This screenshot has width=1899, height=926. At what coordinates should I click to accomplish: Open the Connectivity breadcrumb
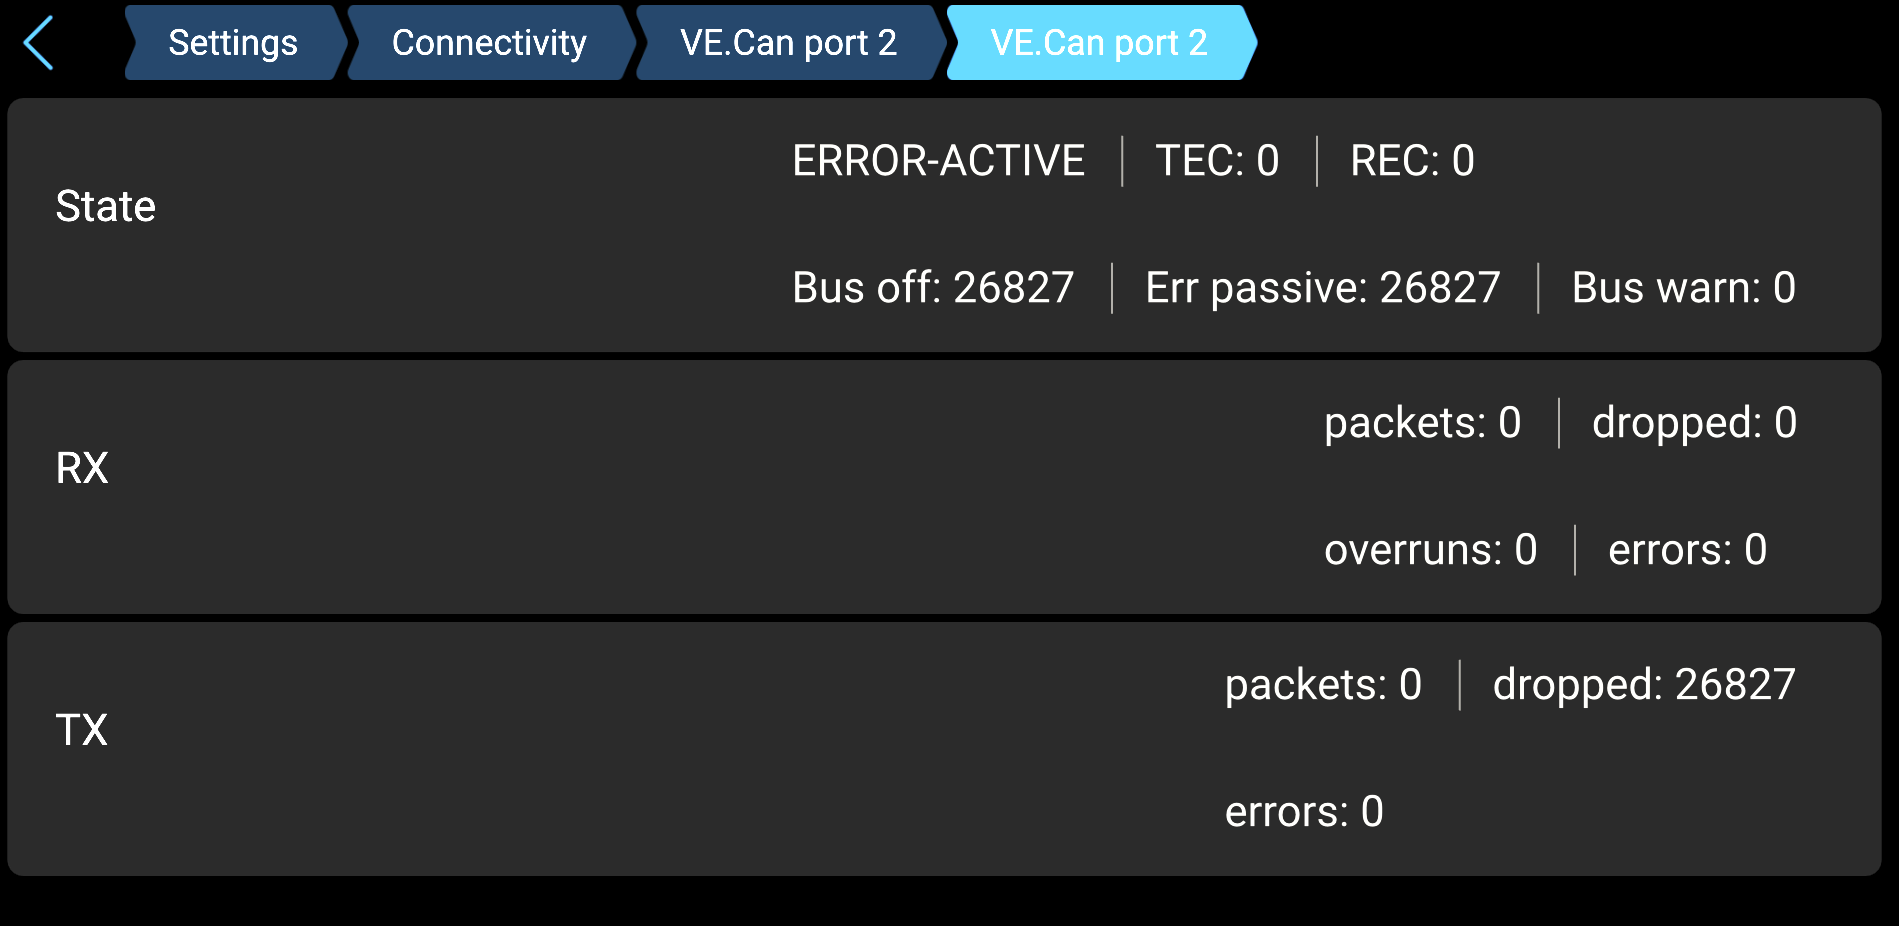click(489, 43)
